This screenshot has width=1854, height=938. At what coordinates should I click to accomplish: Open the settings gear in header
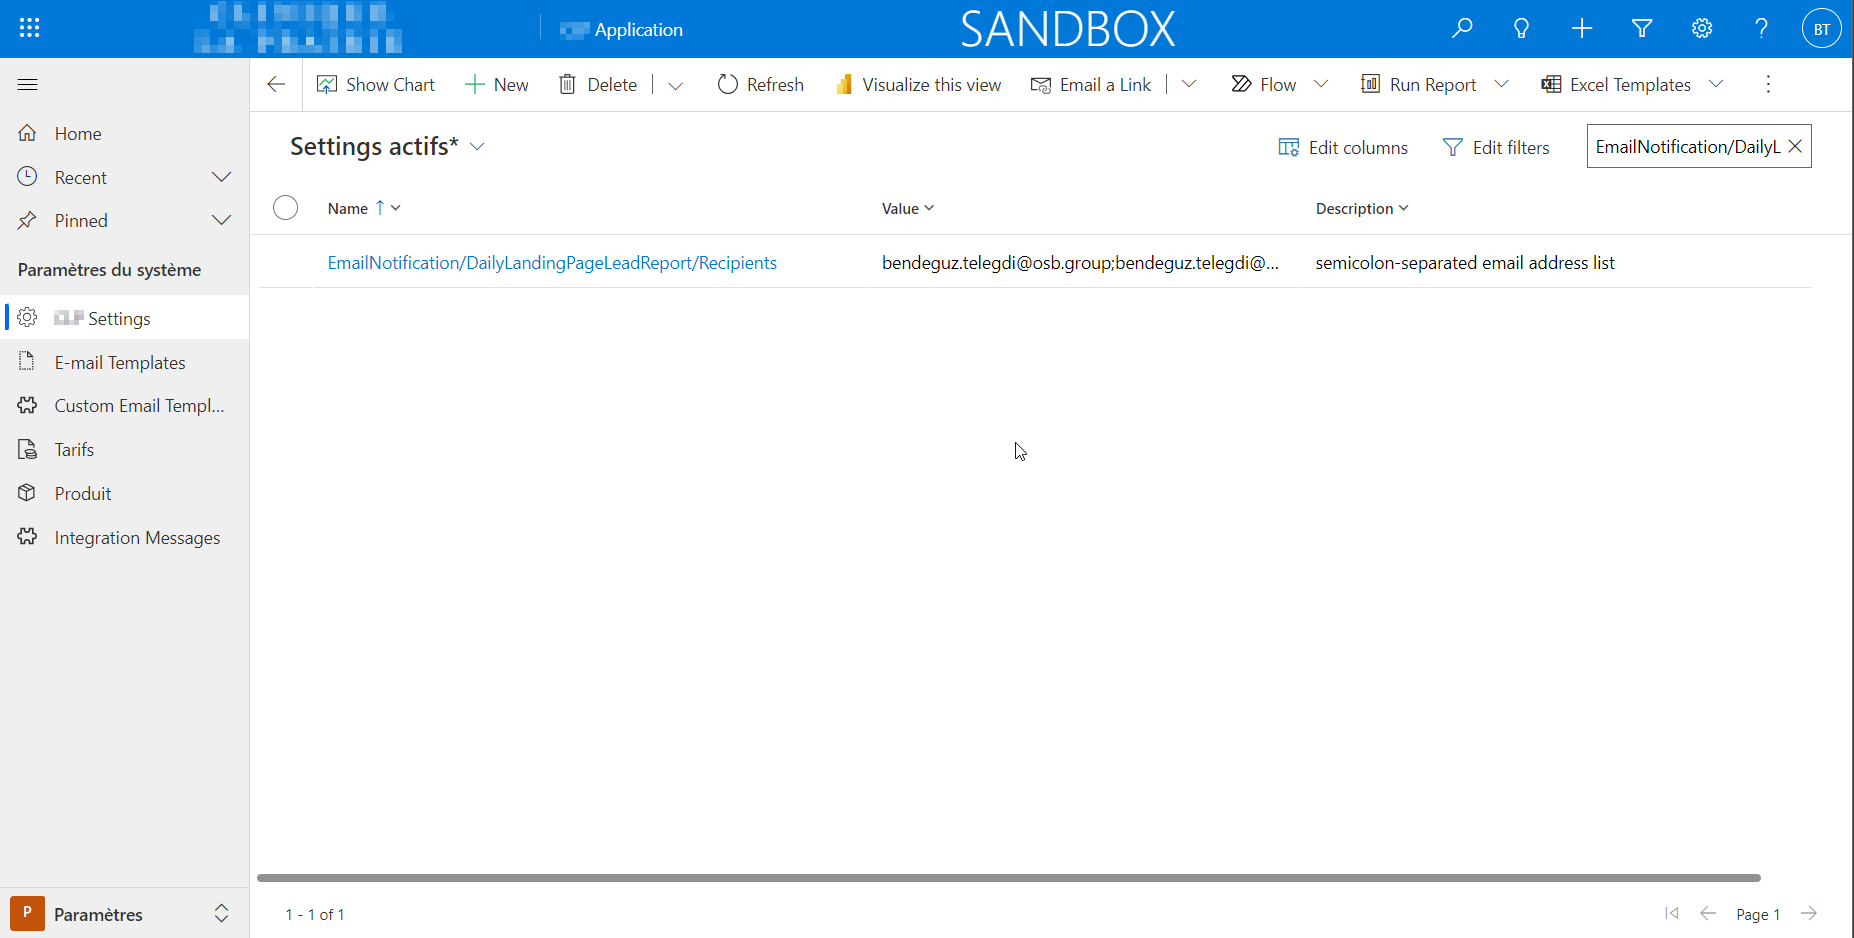pos(1701,28)
